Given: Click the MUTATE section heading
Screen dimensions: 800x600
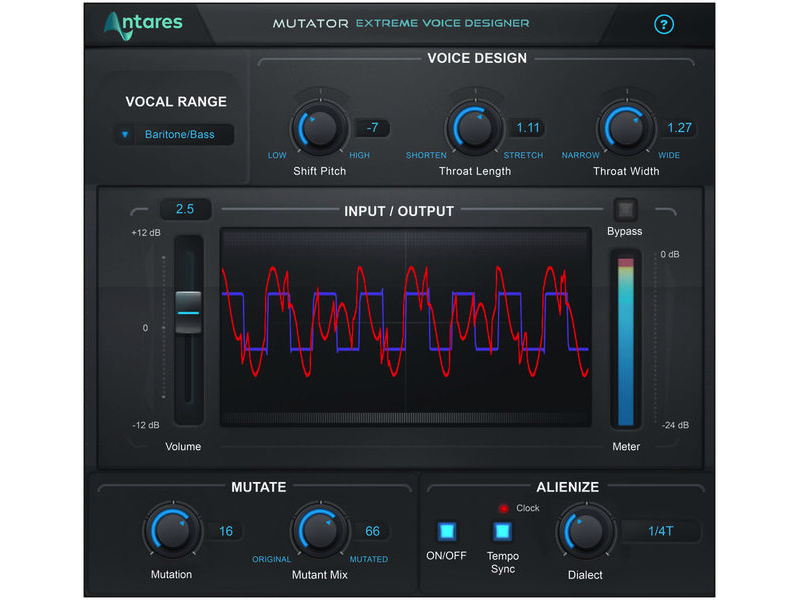Looking at the screenshot, I should pyautogui.click(x=259, y=487).
